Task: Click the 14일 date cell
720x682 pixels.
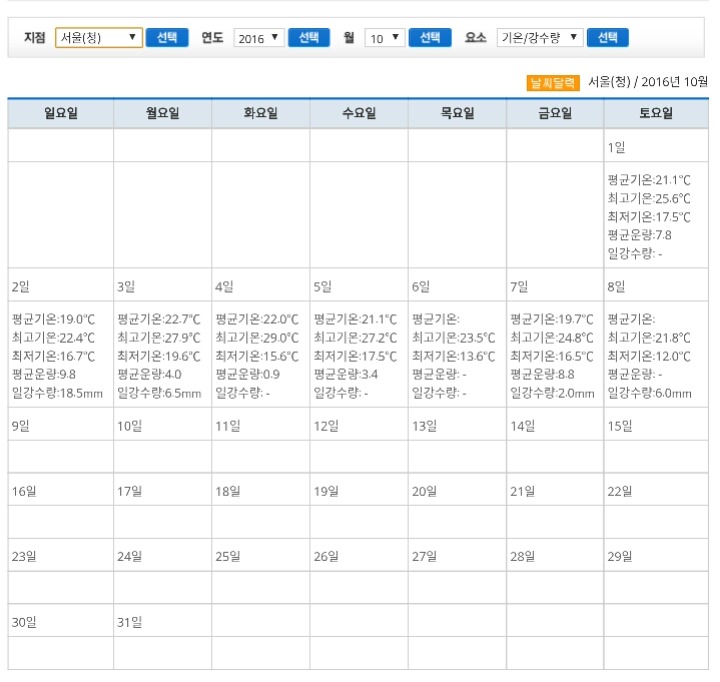Action: coord(555,424)
